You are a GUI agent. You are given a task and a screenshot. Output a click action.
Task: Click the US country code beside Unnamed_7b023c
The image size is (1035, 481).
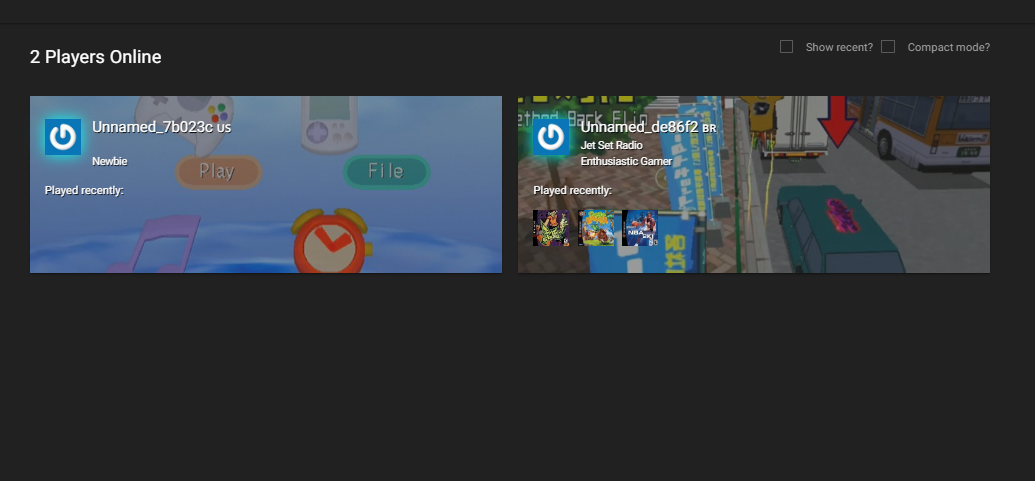(224, 127)
